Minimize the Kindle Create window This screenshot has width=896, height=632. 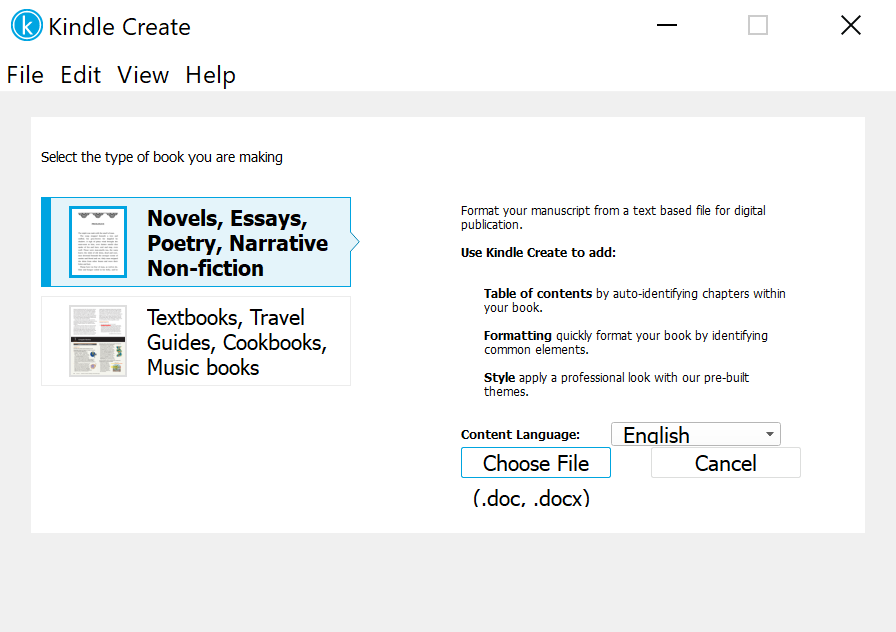(x=667, y=25)
